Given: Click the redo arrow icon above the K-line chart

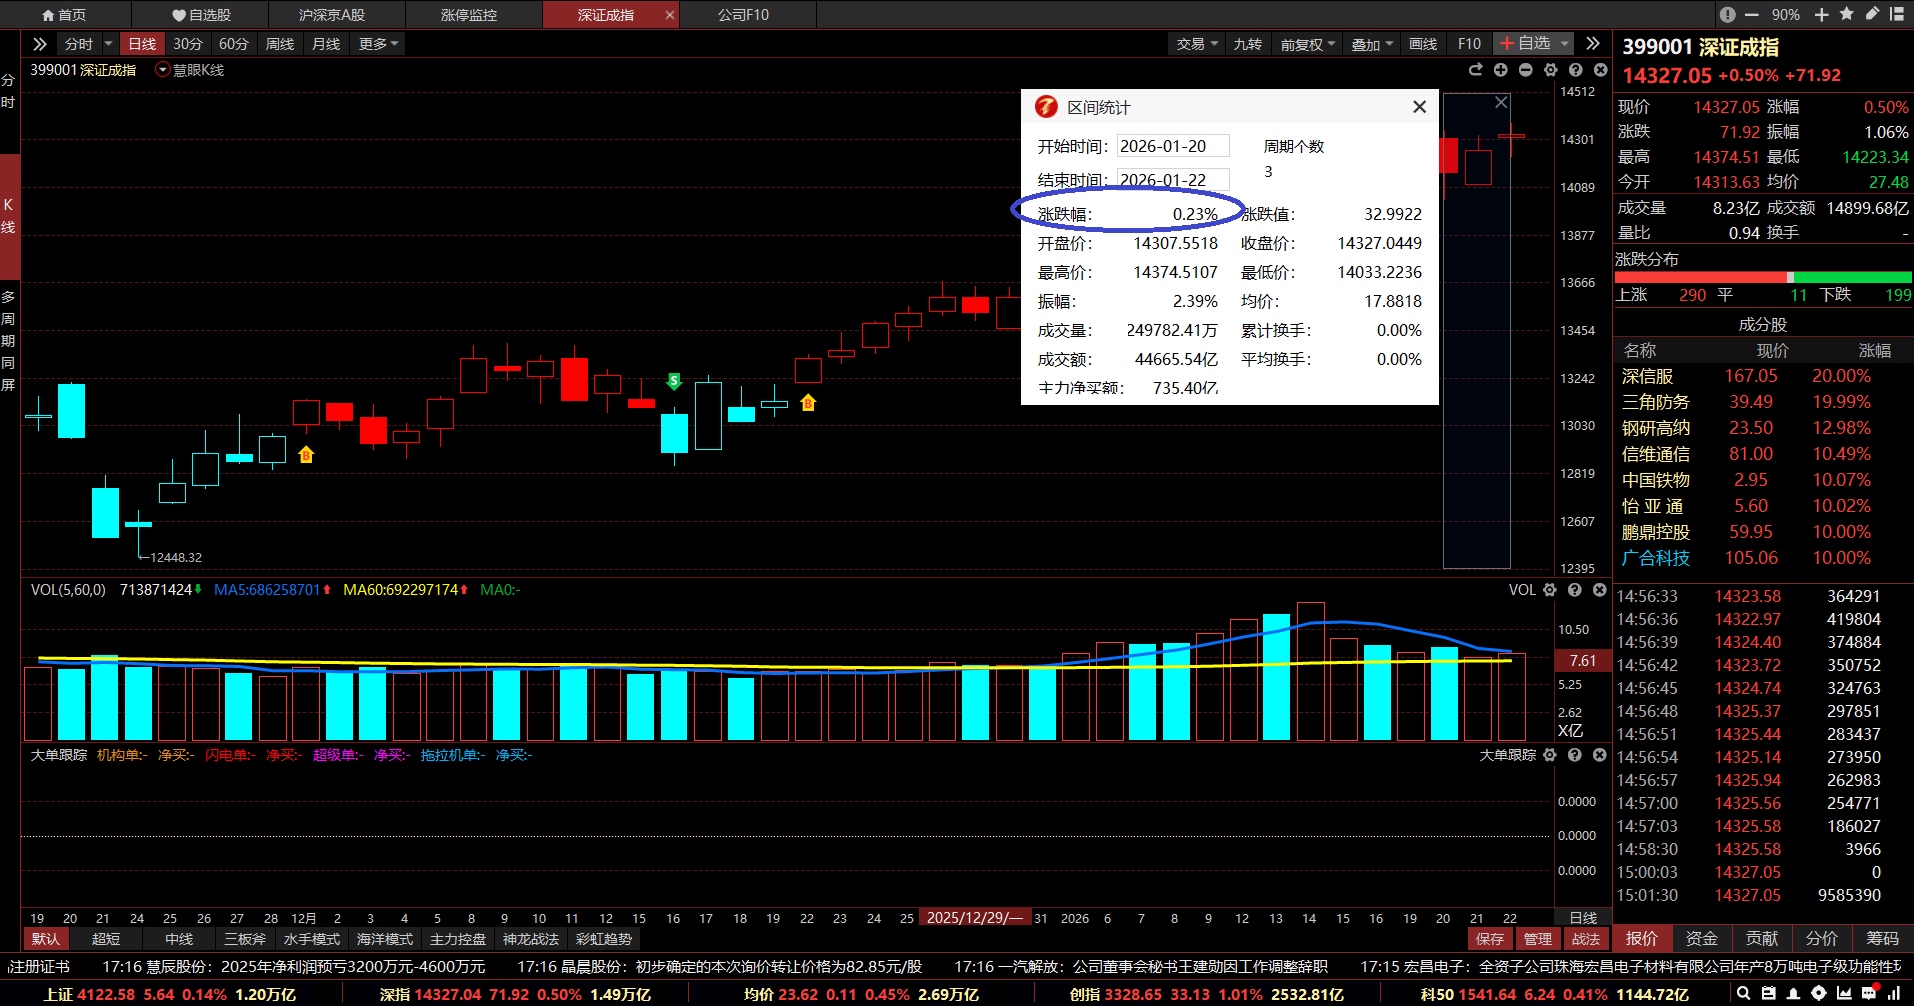Looking at the screenshot, I should pyautogui.click(x=1475, y=70).
